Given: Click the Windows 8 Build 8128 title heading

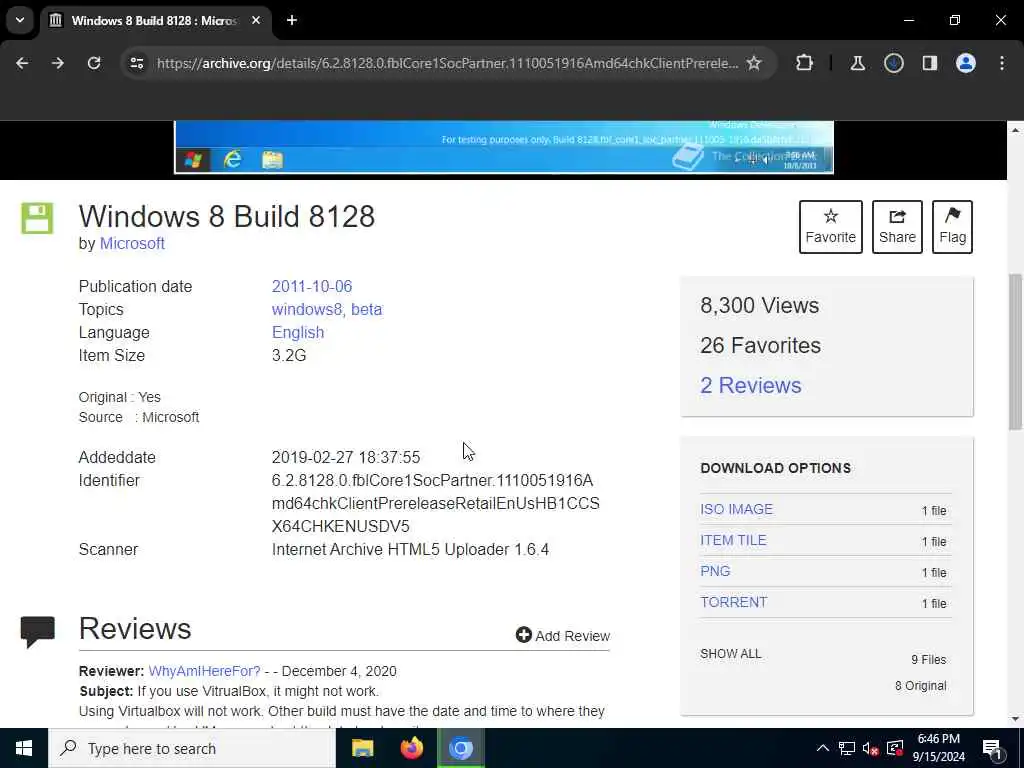Looking at the screenshot, I should [227, 216].
